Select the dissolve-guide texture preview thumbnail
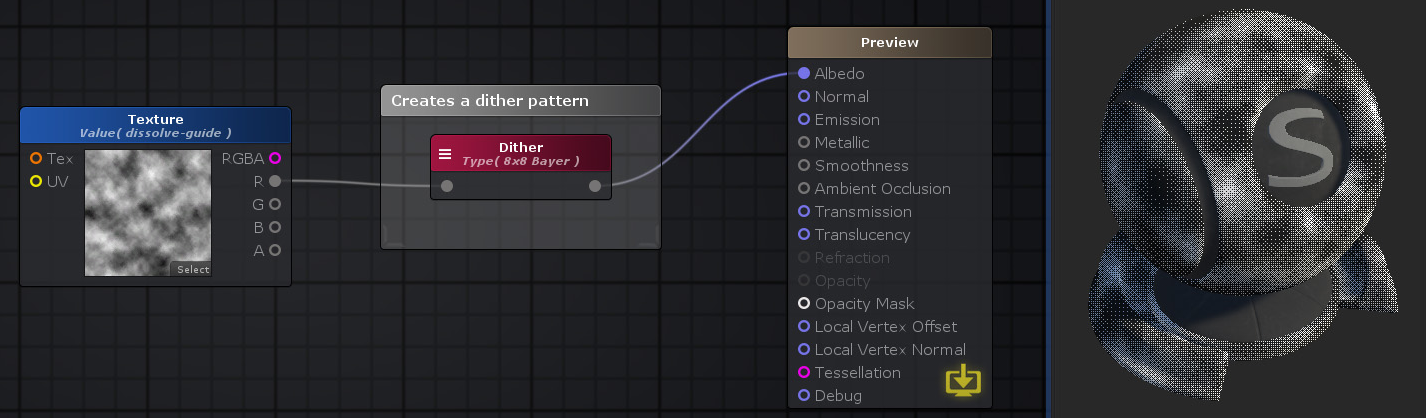 148,213
